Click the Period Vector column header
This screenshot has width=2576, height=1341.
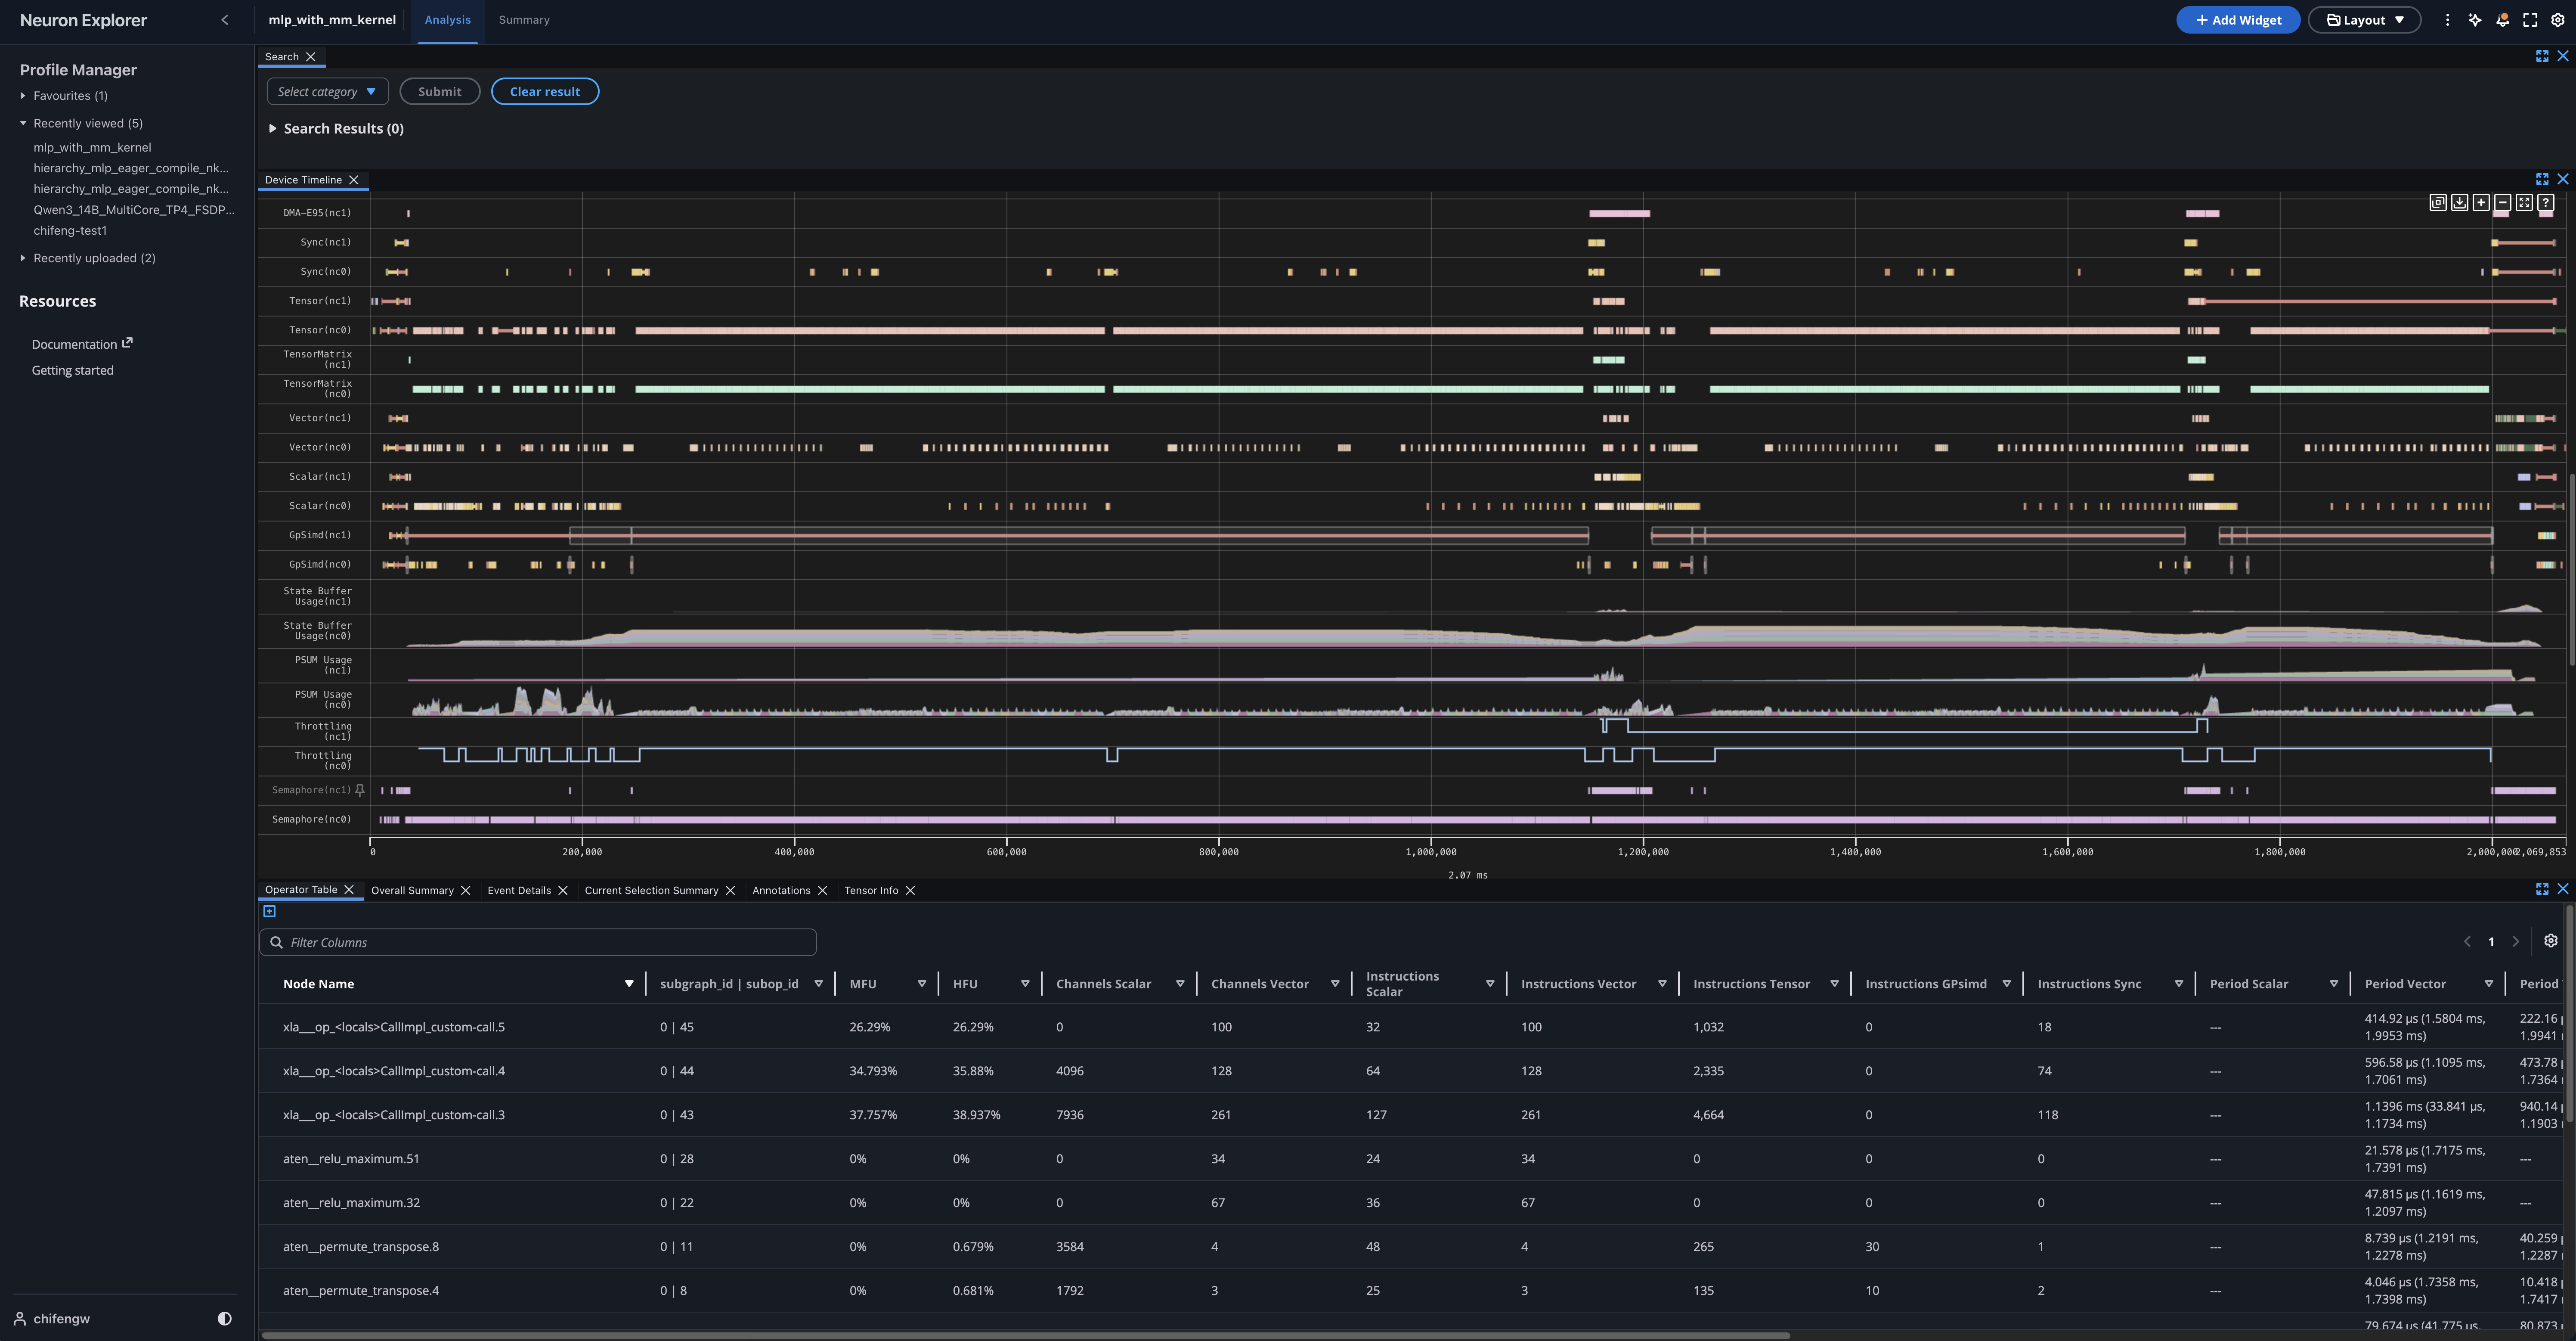[x=2405, y=984]
